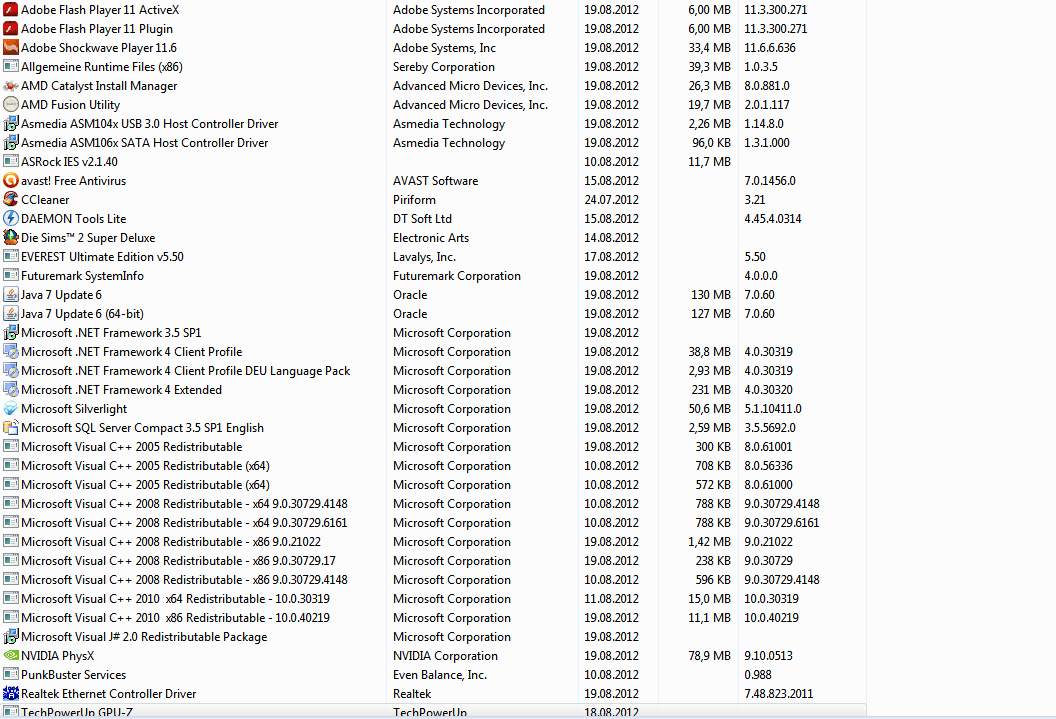The image size is (1056, 719).
Task: Click the DAEMON Tools Lite icon
Action: tap(10, 218)
